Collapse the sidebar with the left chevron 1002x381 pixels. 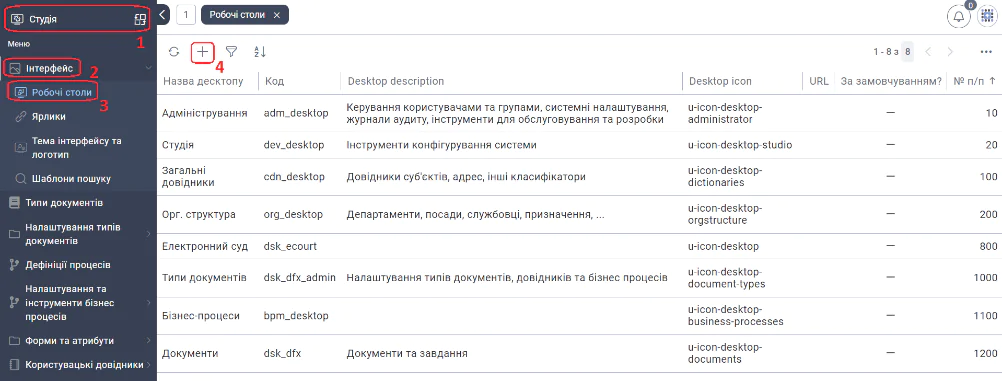162,14
